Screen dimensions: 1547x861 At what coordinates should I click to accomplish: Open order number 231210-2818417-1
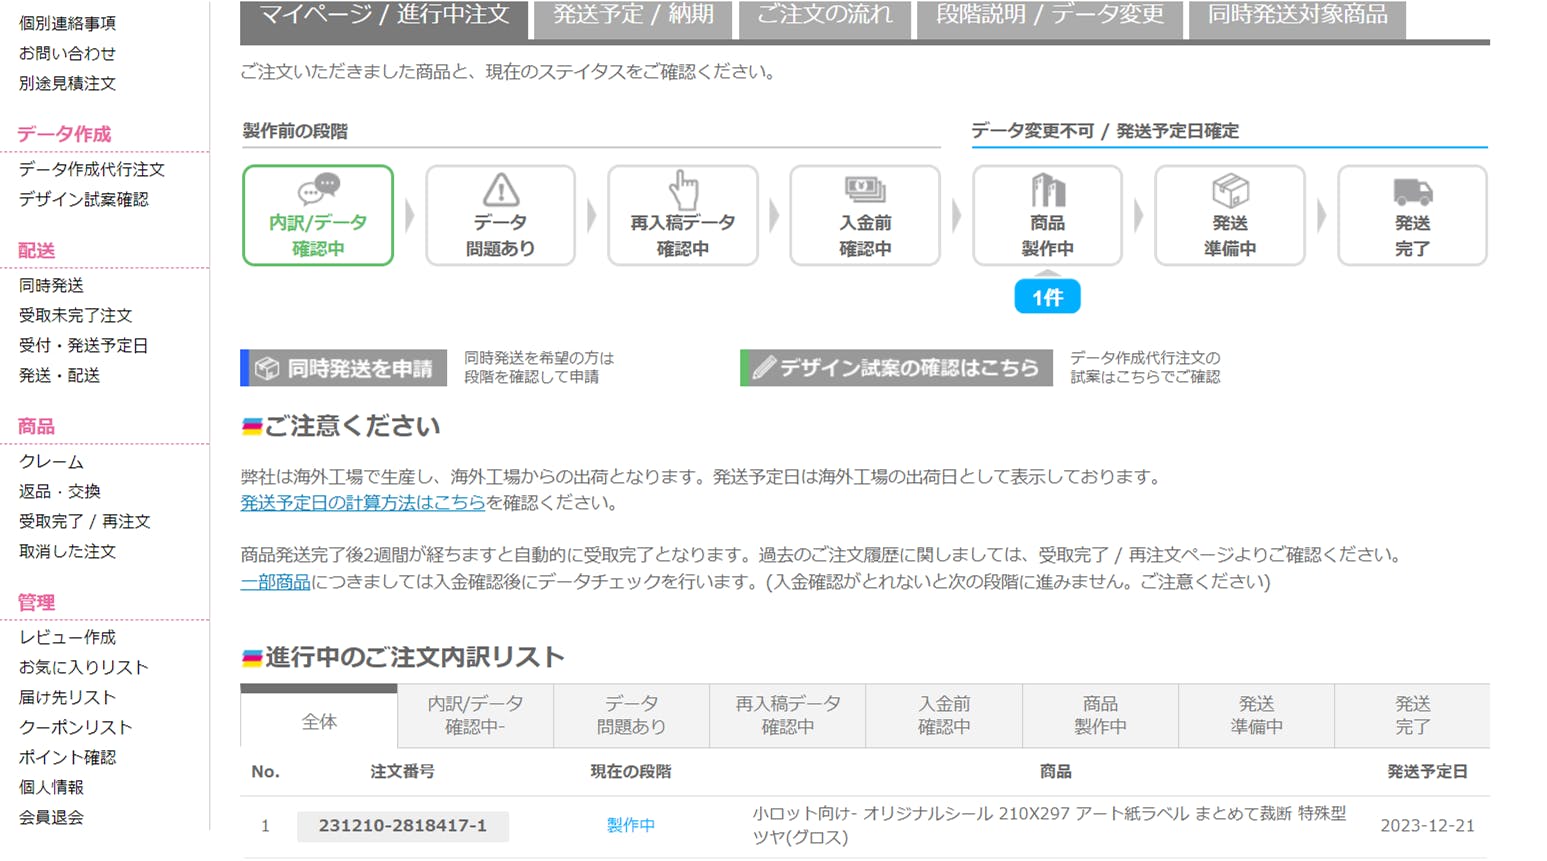tap(402, 826)
